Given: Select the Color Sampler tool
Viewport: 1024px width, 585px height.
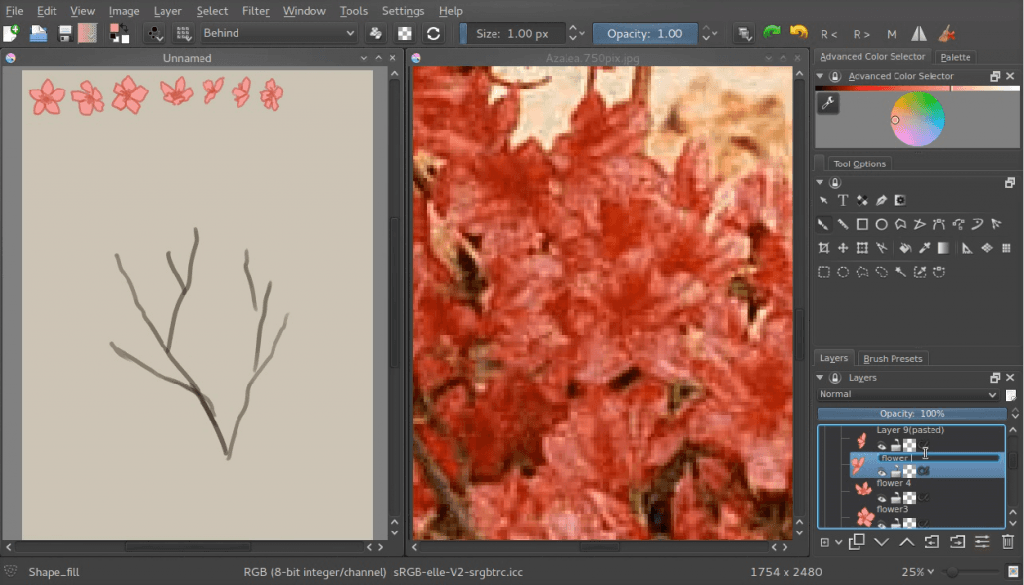Looking at the screenshot, I should pyautogui.click(x=924, y=248).
